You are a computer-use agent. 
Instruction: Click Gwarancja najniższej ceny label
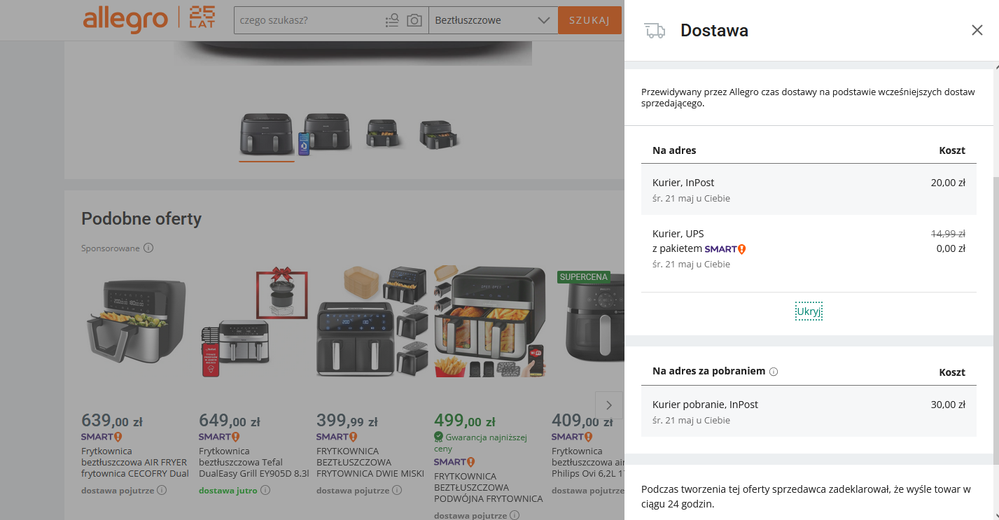480,442
